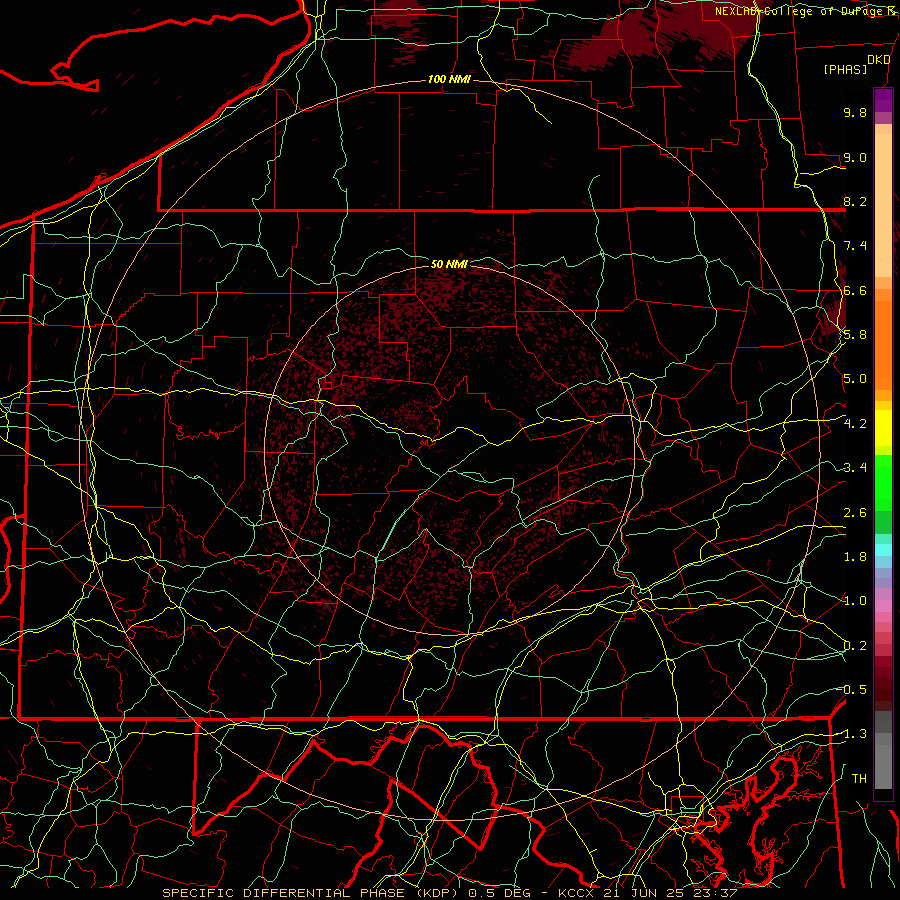Click the 9.8 scale value
This screenshot has height=900, width=900.
(x=855, y=112)
